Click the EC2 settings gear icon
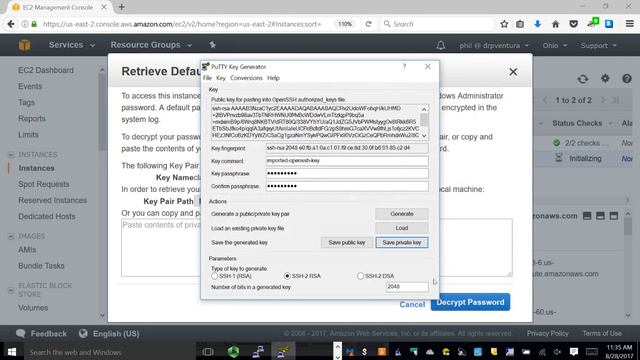Screen dimensions: 640x360 coord(605,78)
